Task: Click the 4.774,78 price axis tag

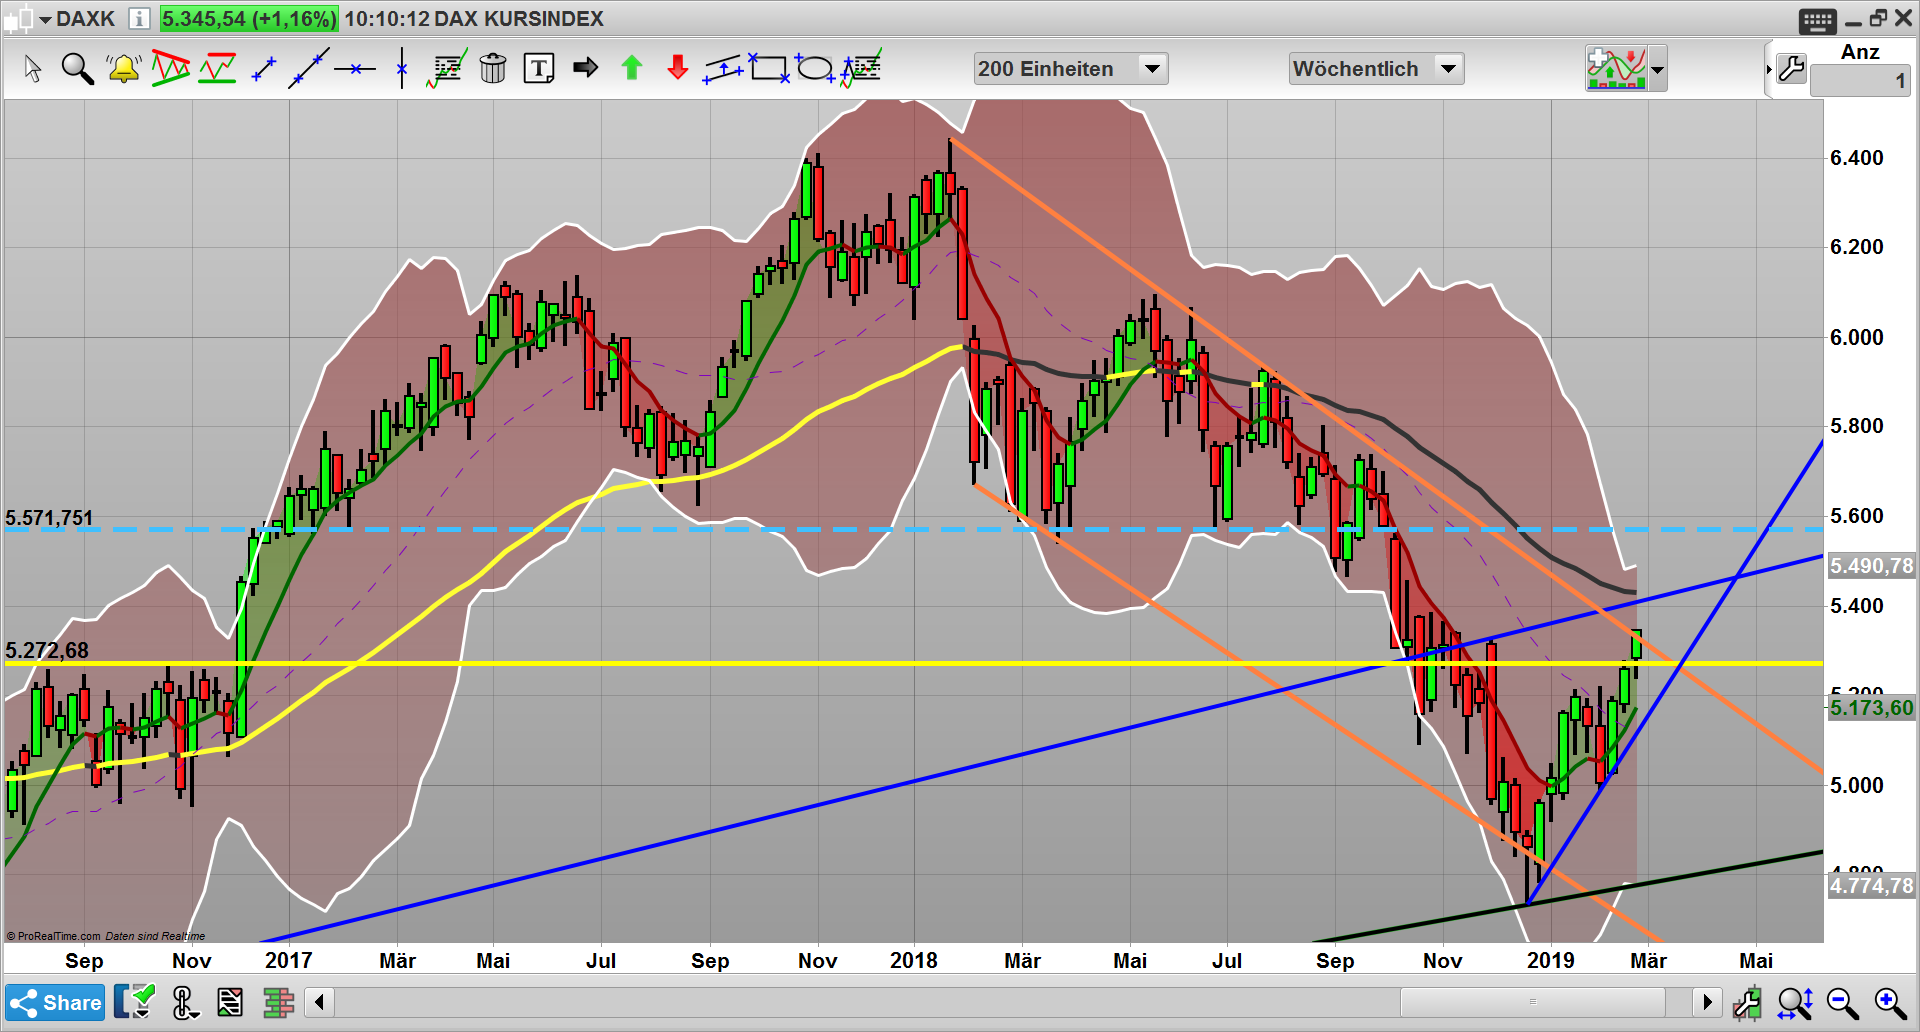Action: tap(1871, 886)
